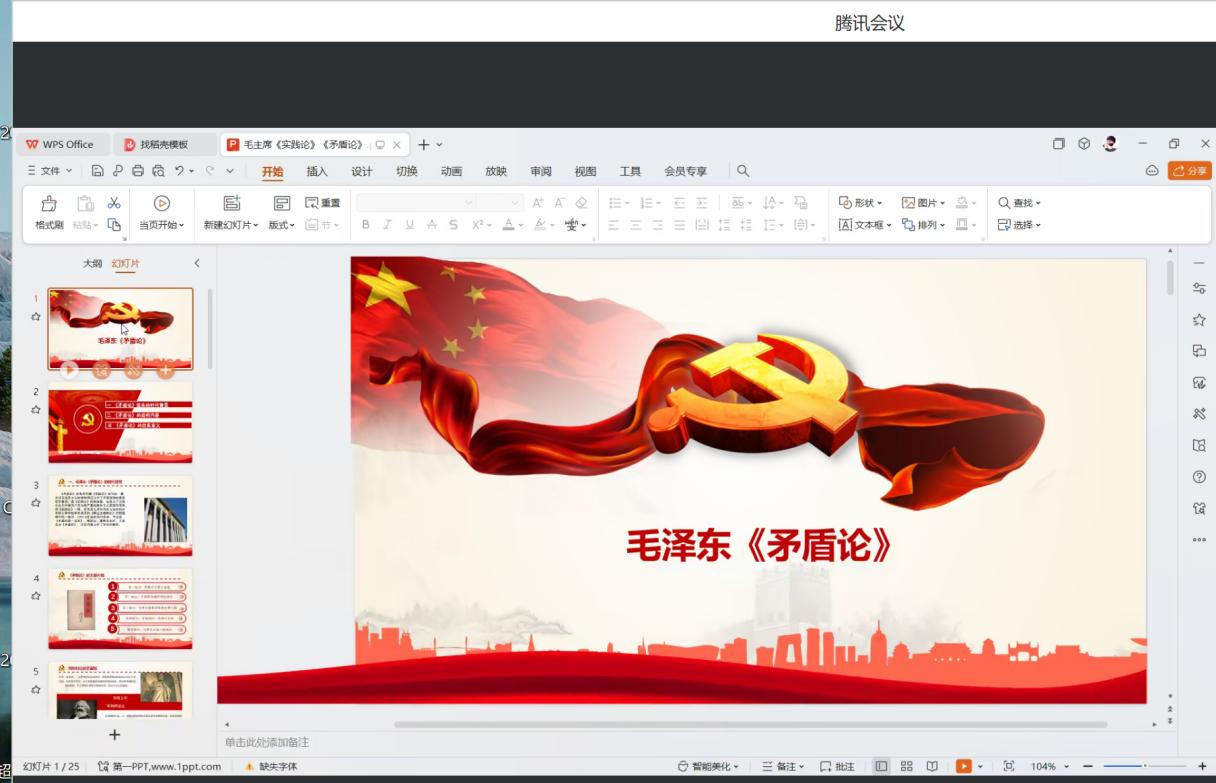Switch to reading view book icon
Viewport: 1216px width, 783px height.
[932, 766]
